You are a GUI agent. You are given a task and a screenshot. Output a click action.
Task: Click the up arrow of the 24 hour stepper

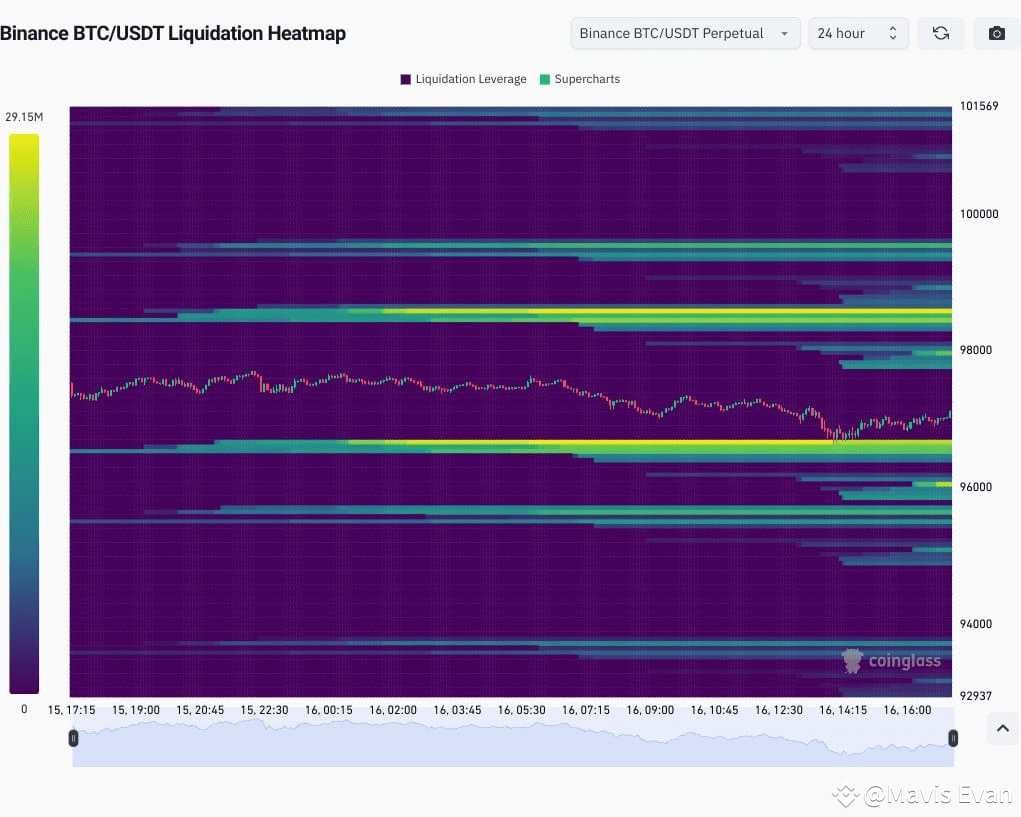(x=893, y=27)
